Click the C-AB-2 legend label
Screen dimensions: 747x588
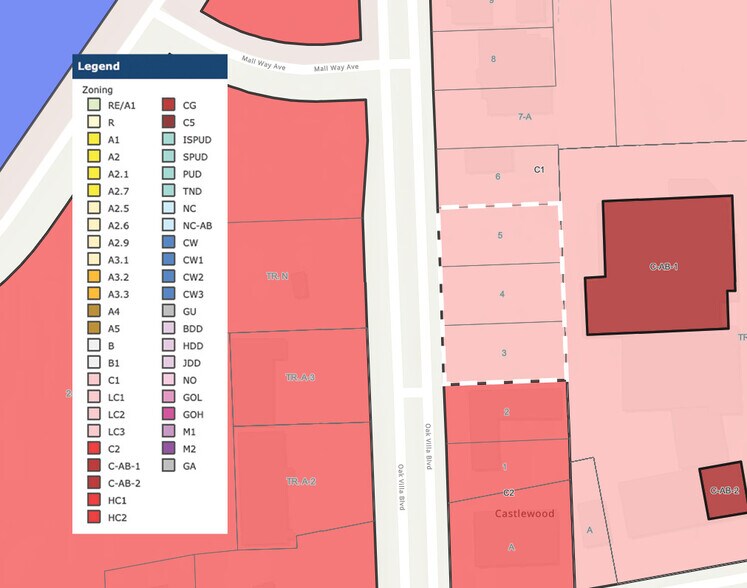(124, 483)
